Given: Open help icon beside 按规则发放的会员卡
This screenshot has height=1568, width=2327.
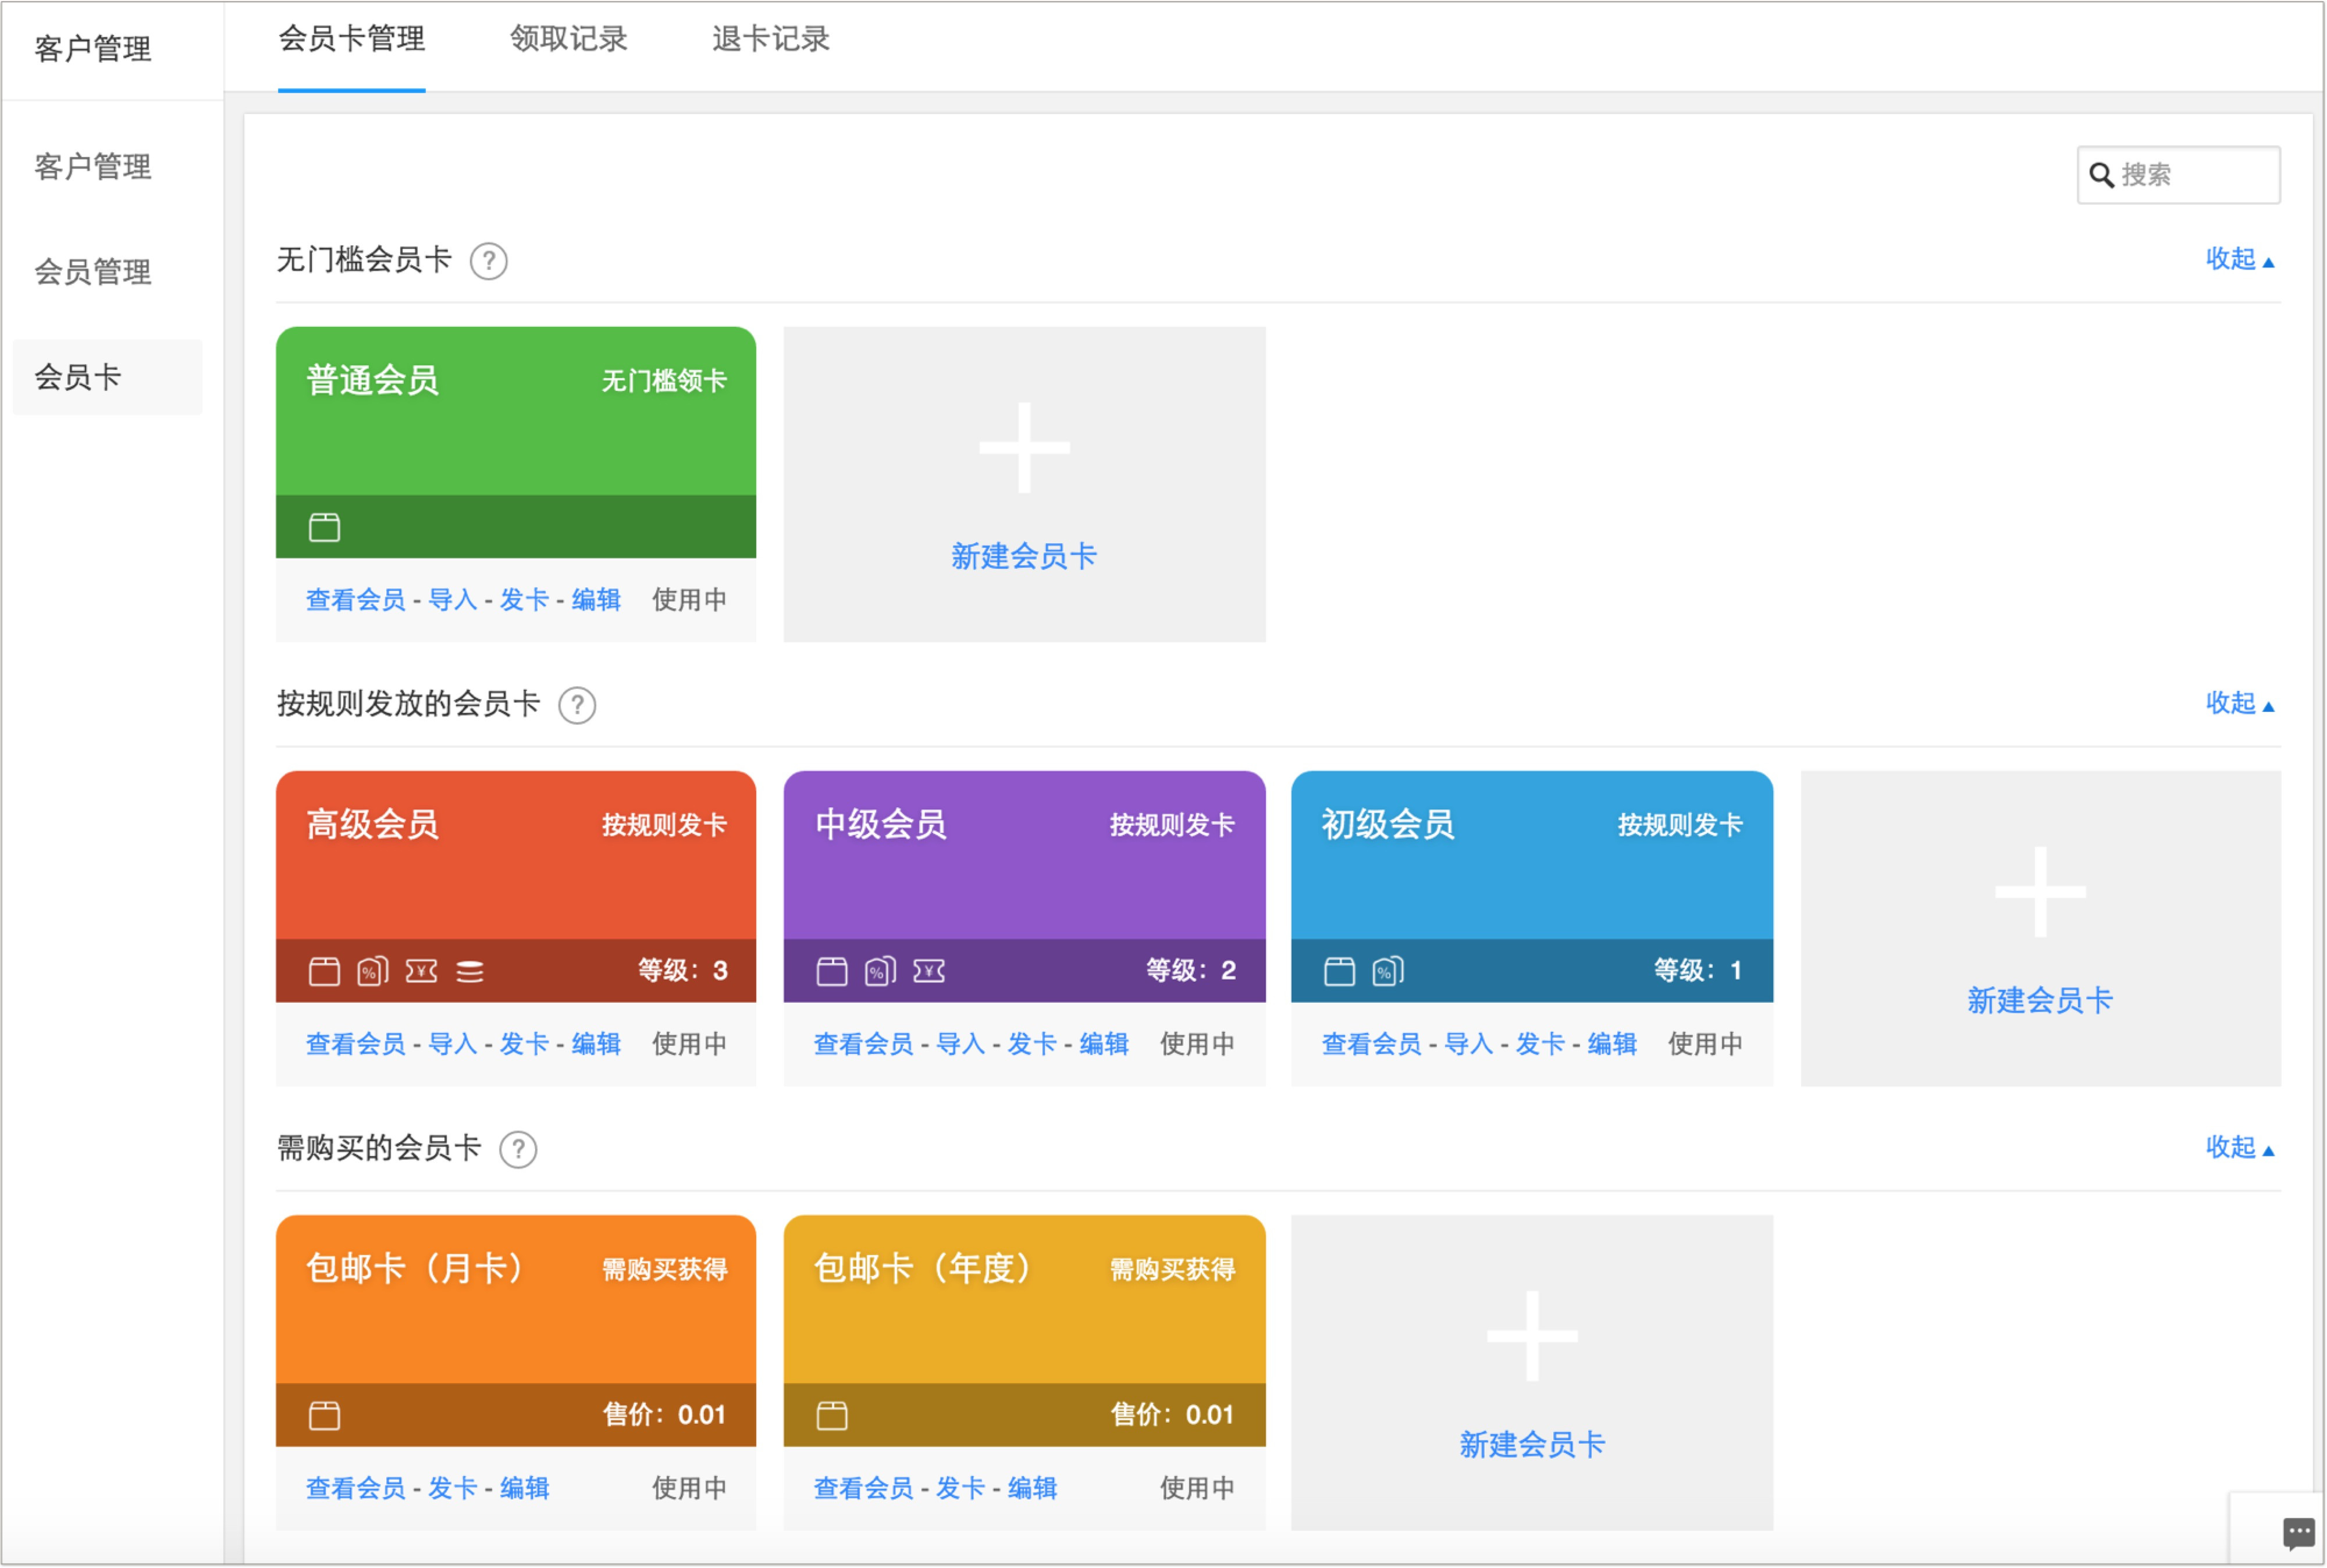Looking at the screenshot, I should pos(577,705).
